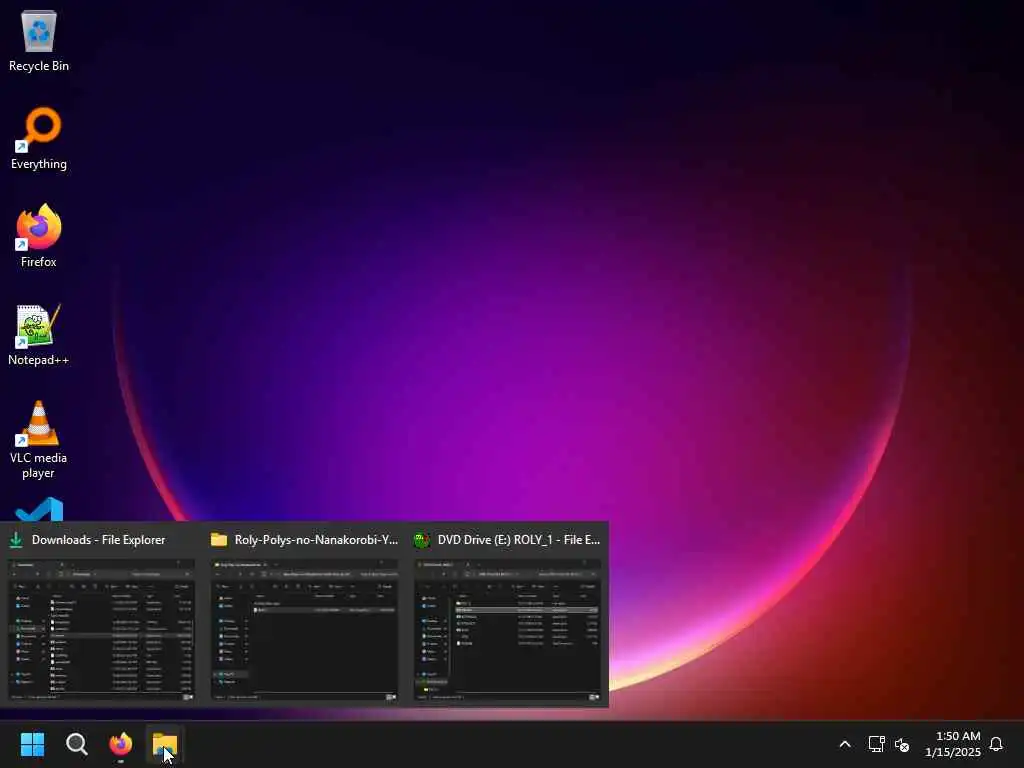Show hidden system tray icons
This screenshot has width=1024, height=768.
844,744
